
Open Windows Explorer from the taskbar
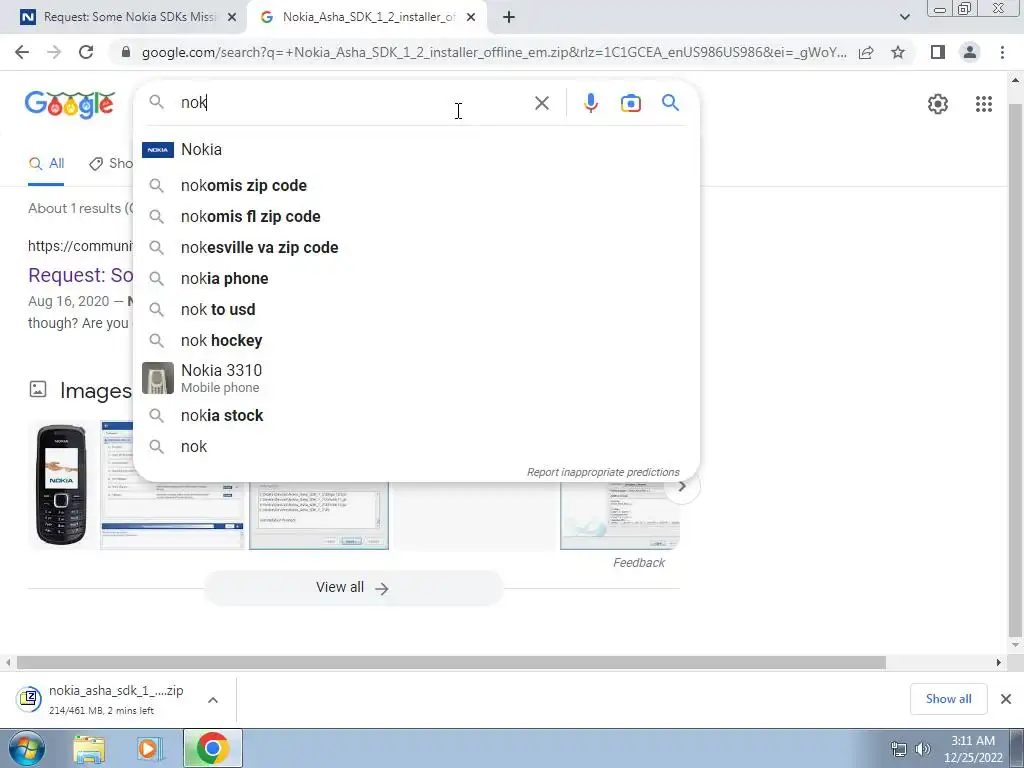pos(89,749)
